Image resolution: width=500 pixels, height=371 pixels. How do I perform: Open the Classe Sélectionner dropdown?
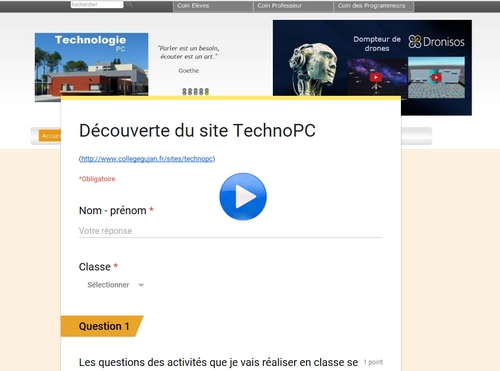click(115, 285)
